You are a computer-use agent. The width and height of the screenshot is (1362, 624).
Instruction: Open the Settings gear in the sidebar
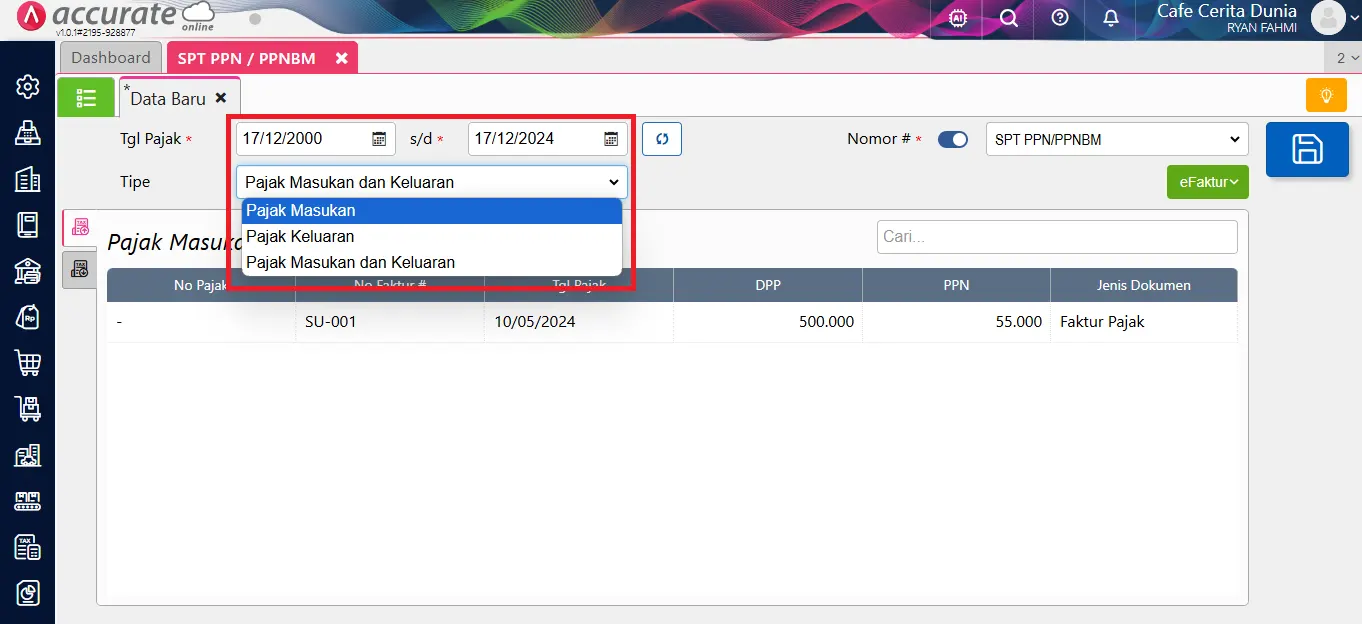tap(27, 86)
